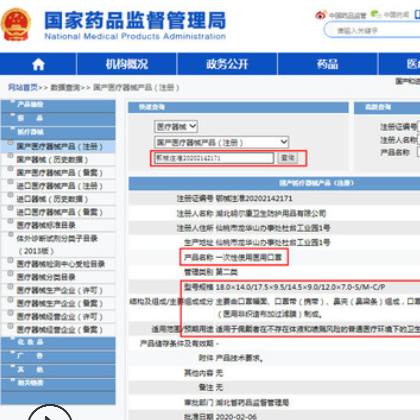Click the national emblem logo
This screenshot has height=420, width=420.
pos(16,25)
